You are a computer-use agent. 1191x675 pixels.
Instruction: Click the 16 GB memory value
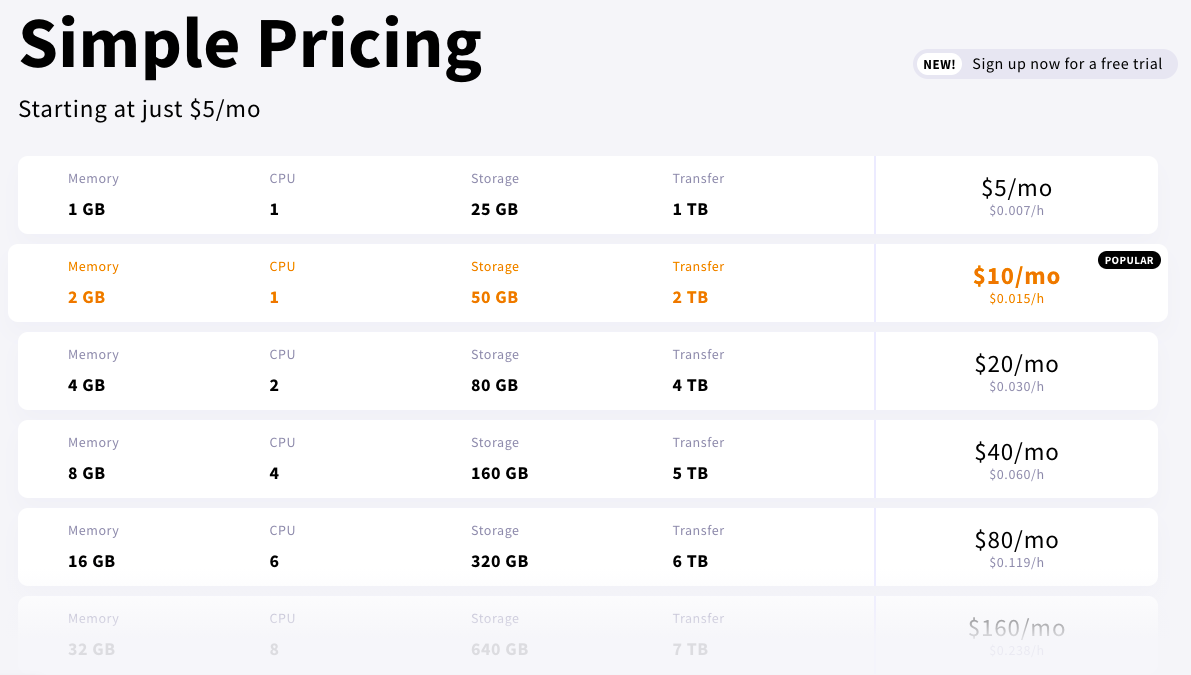(x=91, y=562)
